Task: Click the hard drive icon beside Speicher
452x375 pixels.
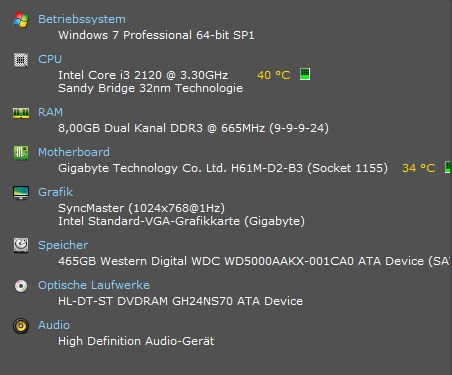Action: click(x=21, y=245)
